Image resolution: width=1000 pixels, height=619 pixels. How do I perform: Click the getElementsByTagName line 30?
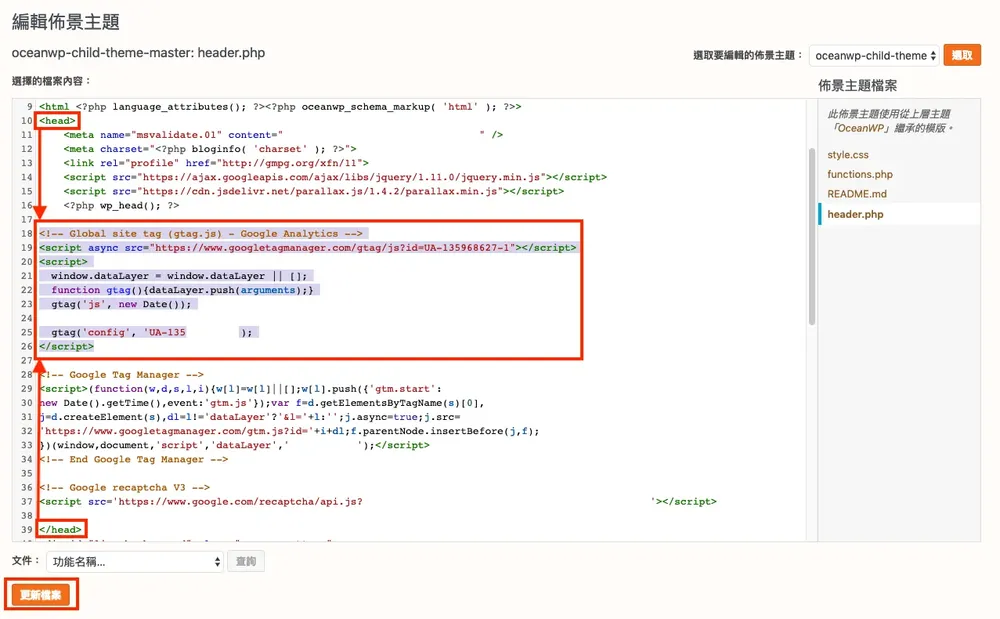point(261,403)
